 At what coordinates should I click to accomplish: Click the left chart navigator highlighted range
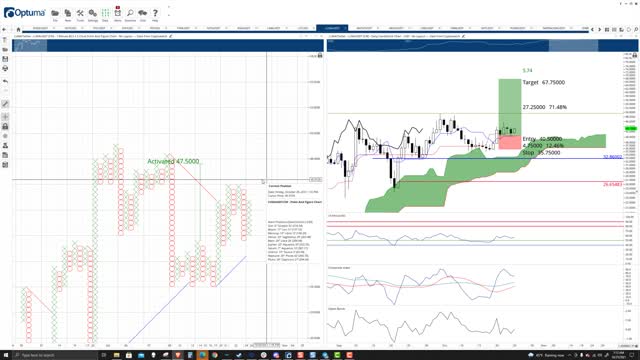point(30,46)
